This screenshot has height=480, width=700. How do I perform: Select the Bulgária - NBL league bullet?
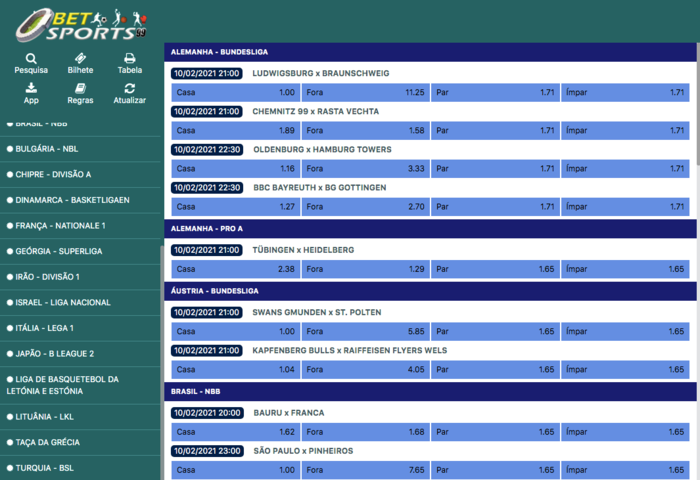[x=9, y=148]
